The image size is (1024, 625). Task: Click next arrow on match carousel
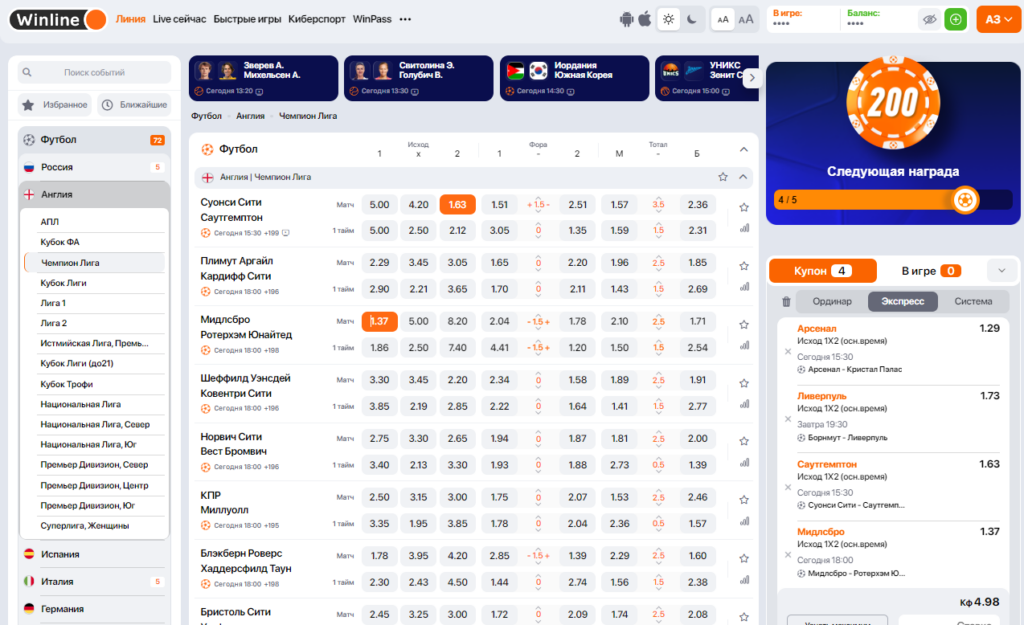tap(752, 78)
